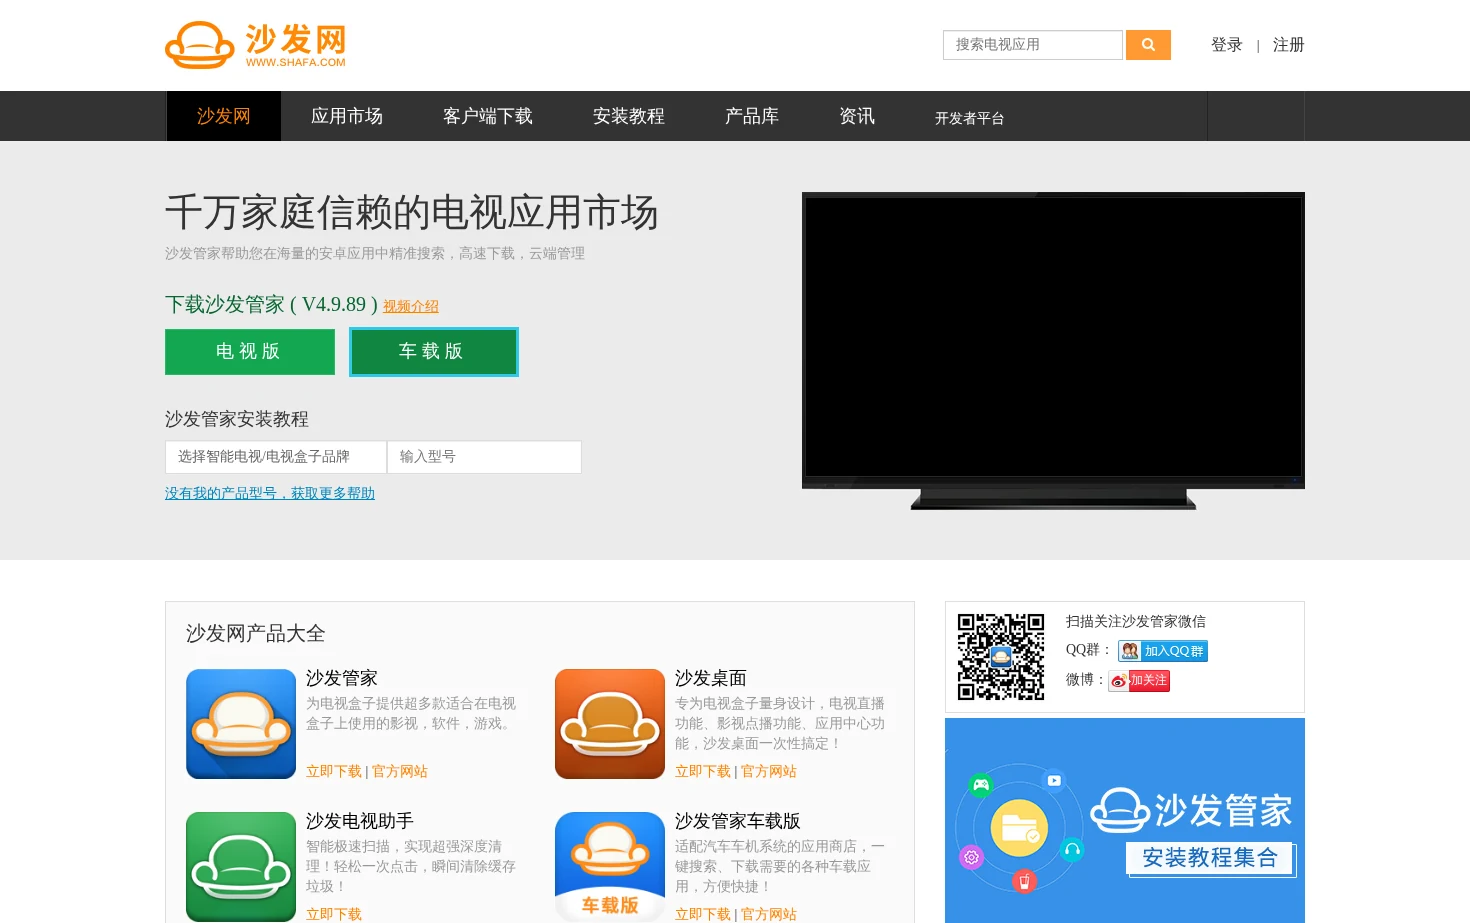Image resolution: width=1470 pixels, height=923 pixels.
Task: Open the 沙发电视助手 green app icon
Action: 241,866
